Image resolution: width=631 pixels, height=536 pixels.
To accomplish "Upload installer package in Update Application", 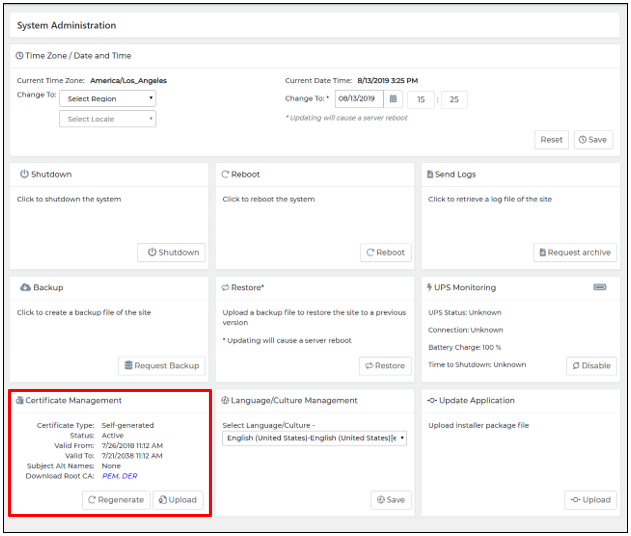I will point(590,499).
